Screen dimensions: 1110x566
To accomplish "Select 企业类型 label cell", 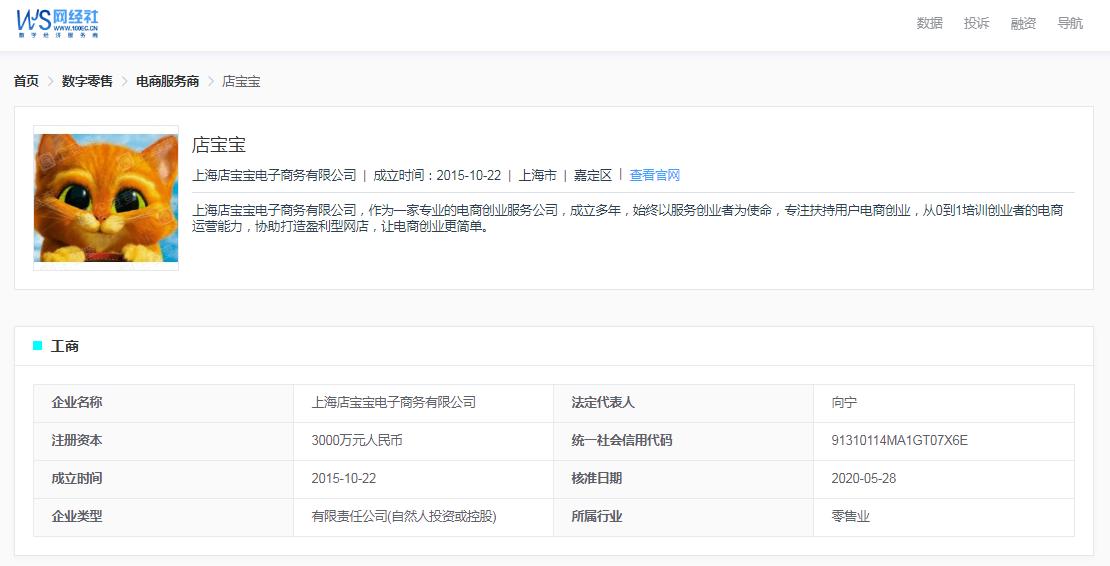I will tap(164, 517).
